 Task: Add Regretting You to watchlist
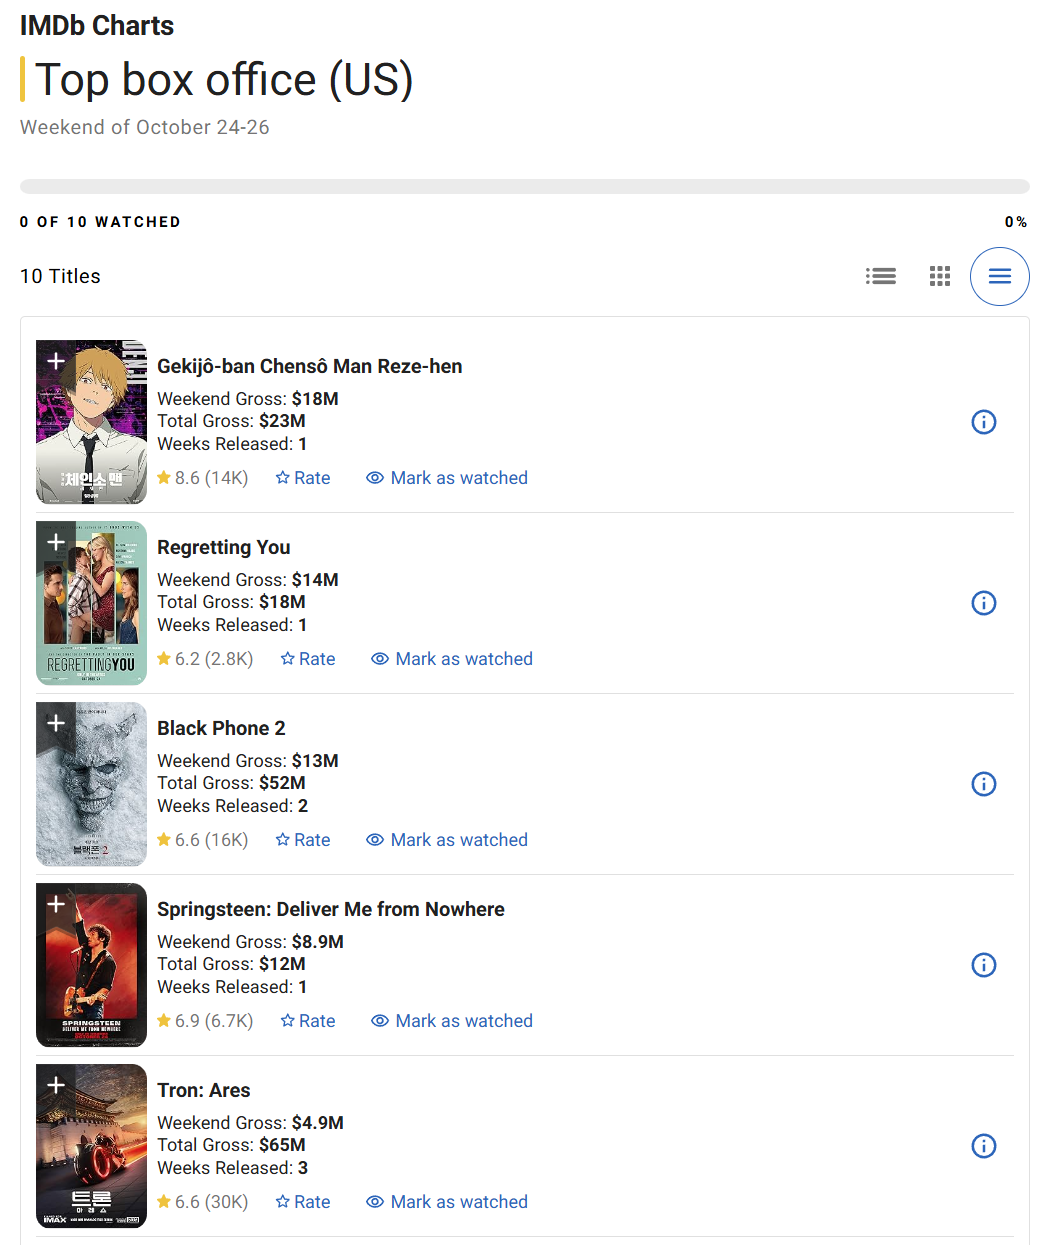point(56,542)
